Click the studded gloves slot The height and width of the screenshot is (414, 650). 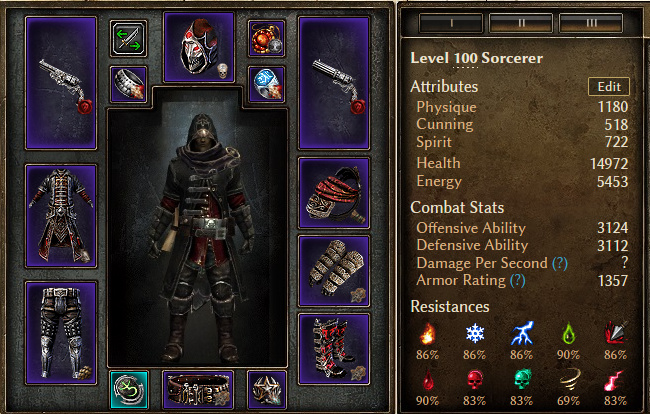[334, 271]
